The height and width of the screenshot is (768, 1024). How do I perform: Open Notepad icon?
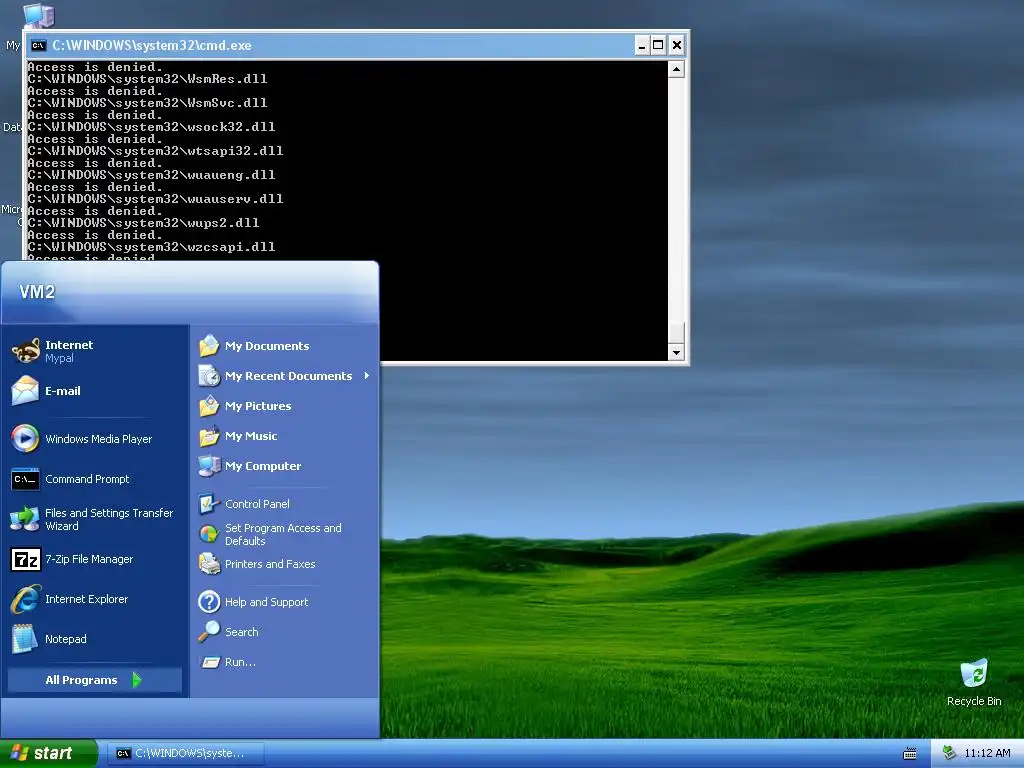(25, 639)
